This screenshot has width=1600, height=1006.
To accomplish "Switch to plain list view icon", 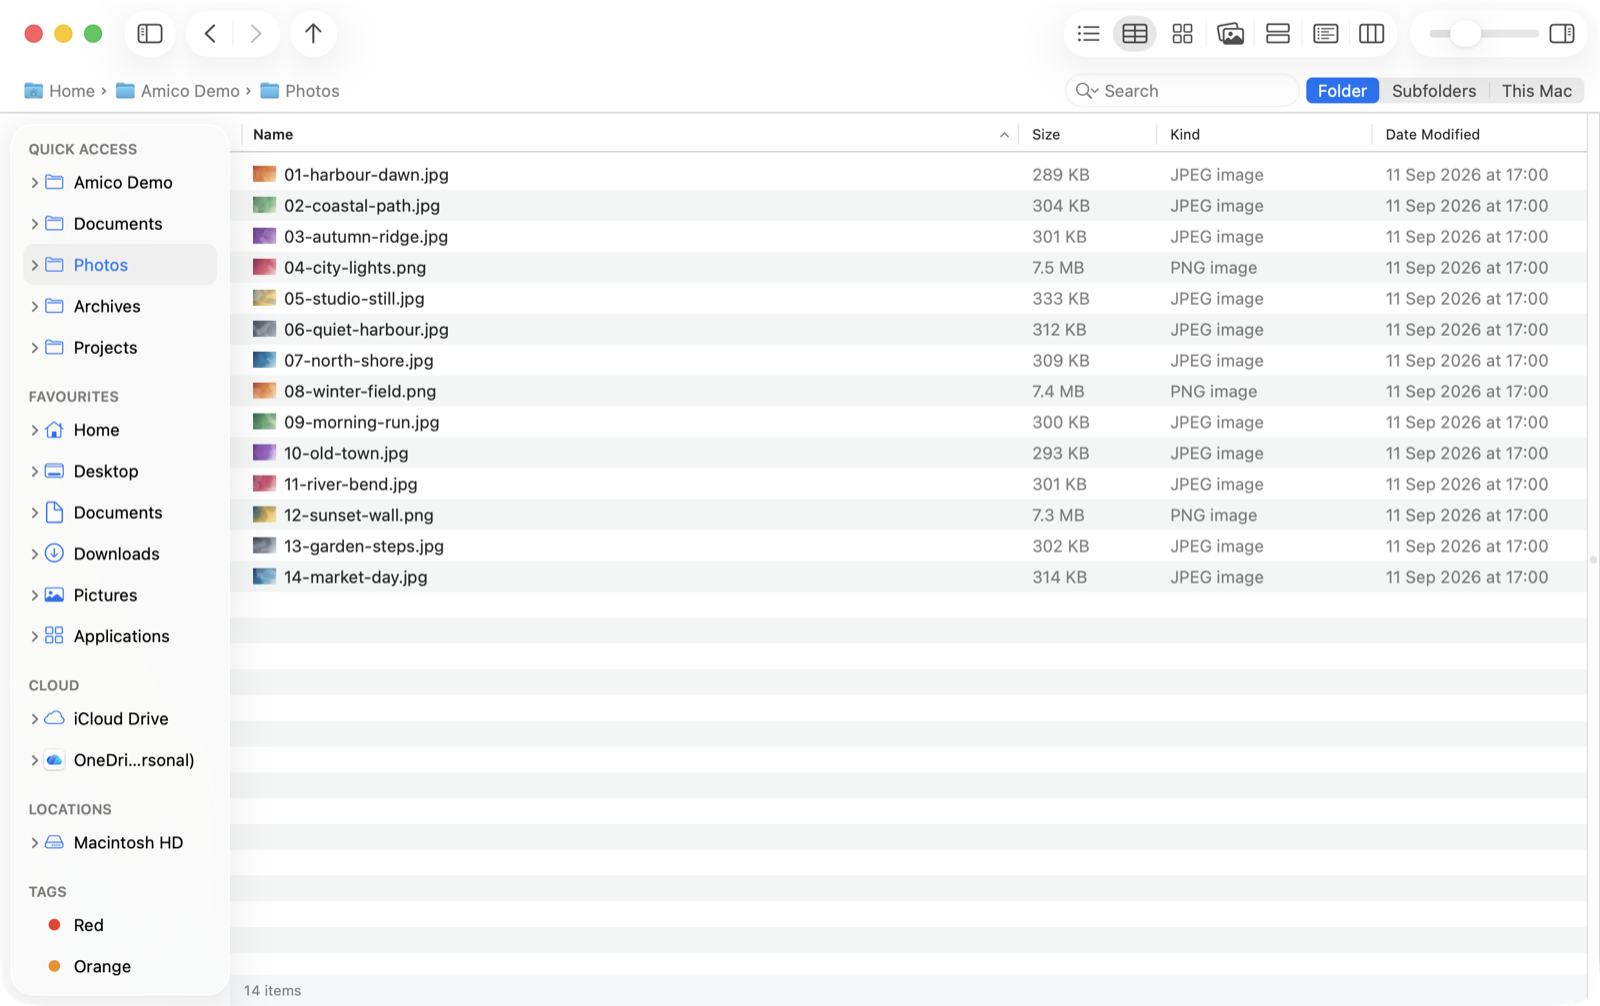I will pos(1088,34).
